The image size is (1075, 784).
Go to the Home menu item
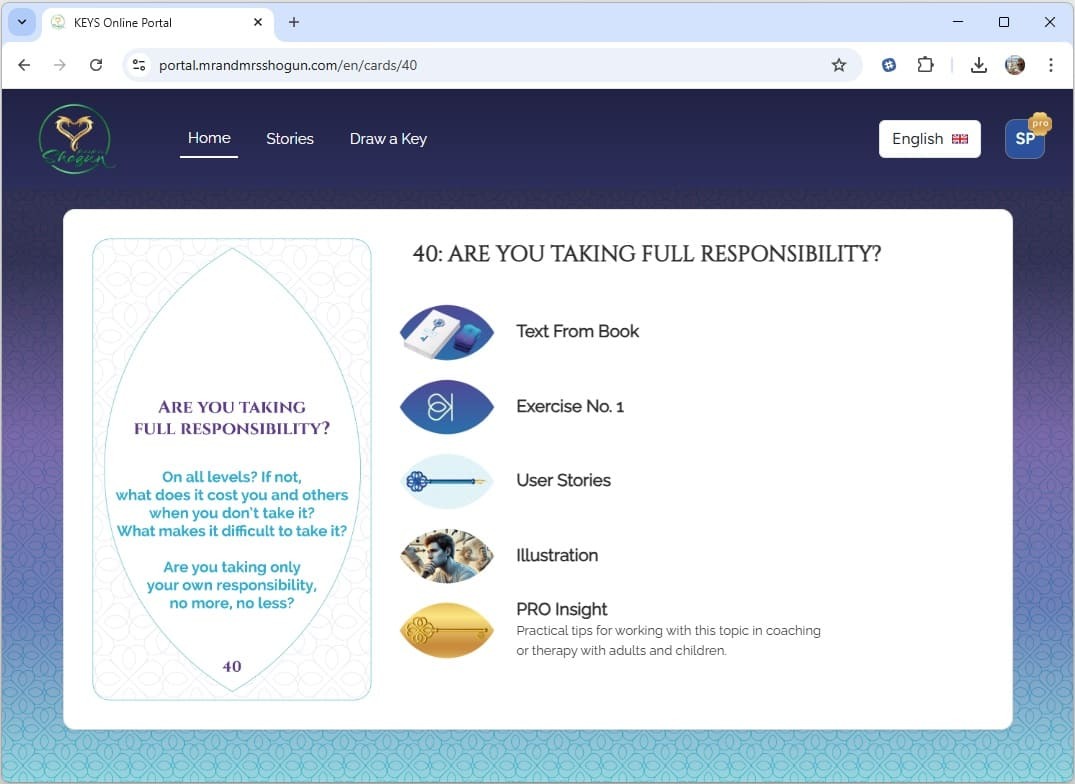coord(209,138)
